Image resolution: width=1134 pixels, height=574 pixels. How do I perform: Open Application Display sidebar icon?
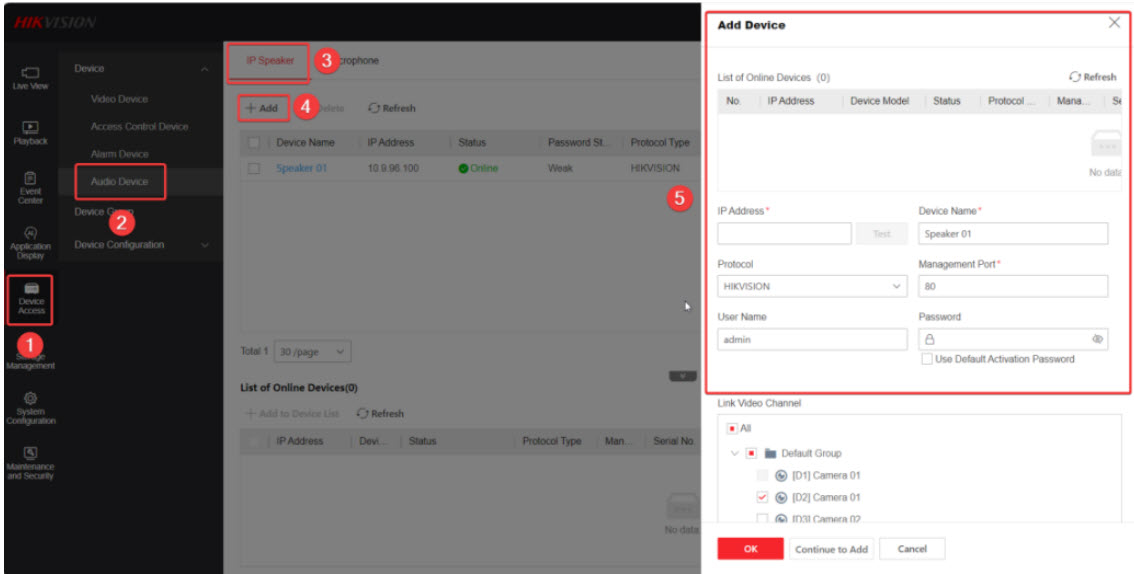(x=30, y=241)
